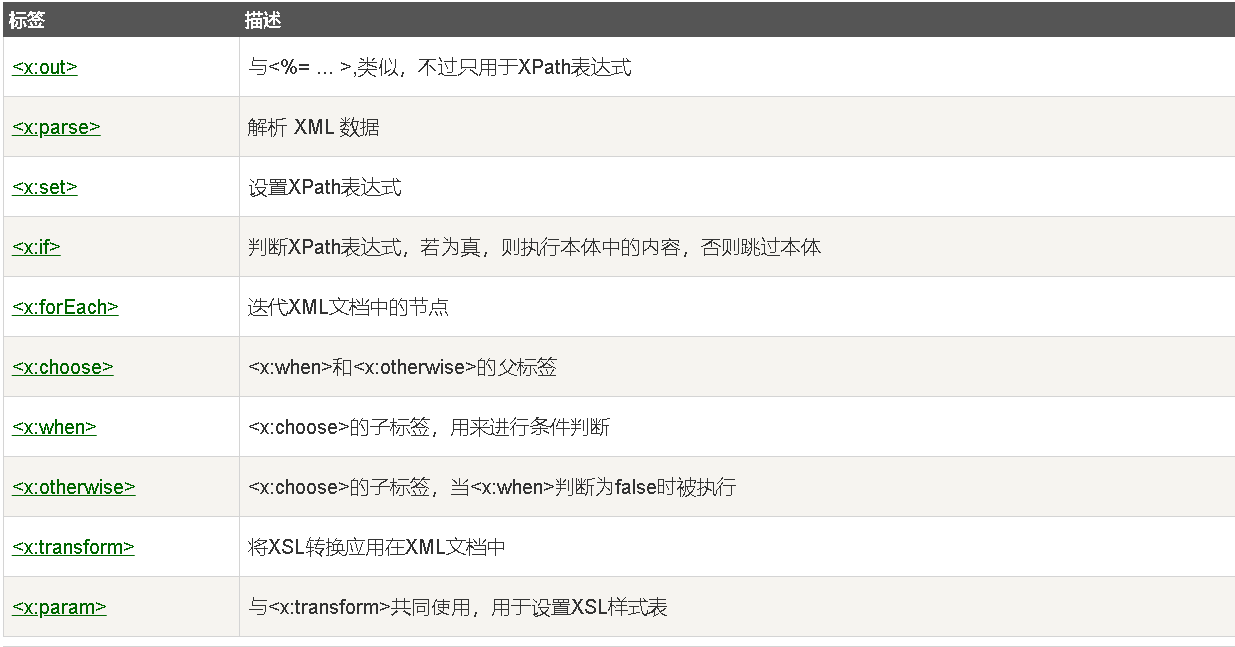1235x647 pixels.
Task: Select the description starting with 判断XPath表达式
Action: click(535, 247)
